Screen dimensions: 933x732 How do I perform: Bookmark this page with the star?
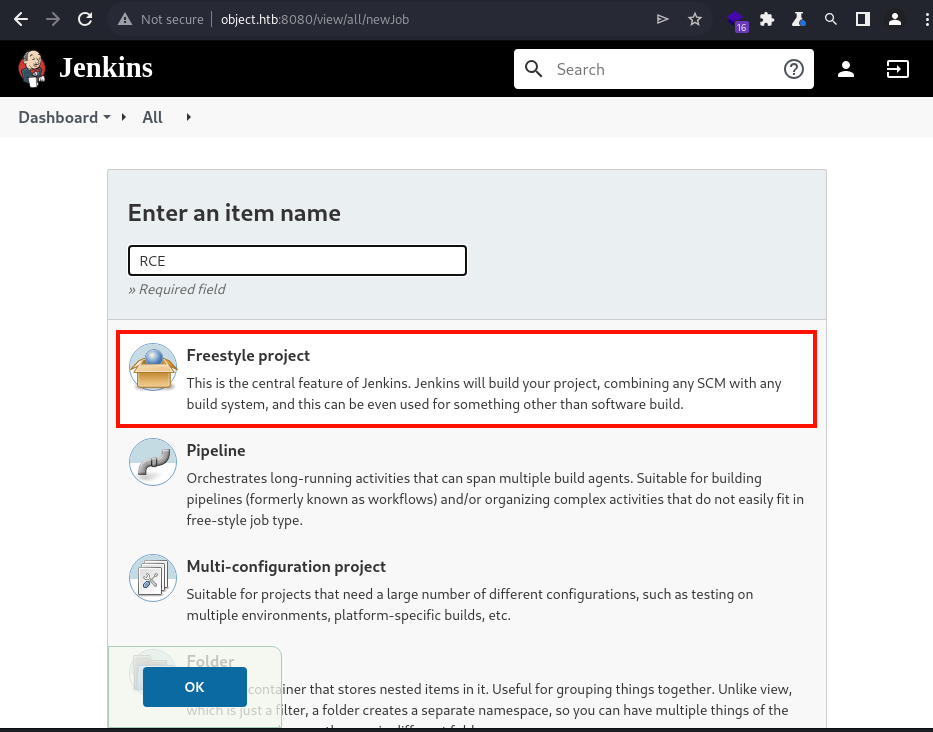[x=694, y=20]
